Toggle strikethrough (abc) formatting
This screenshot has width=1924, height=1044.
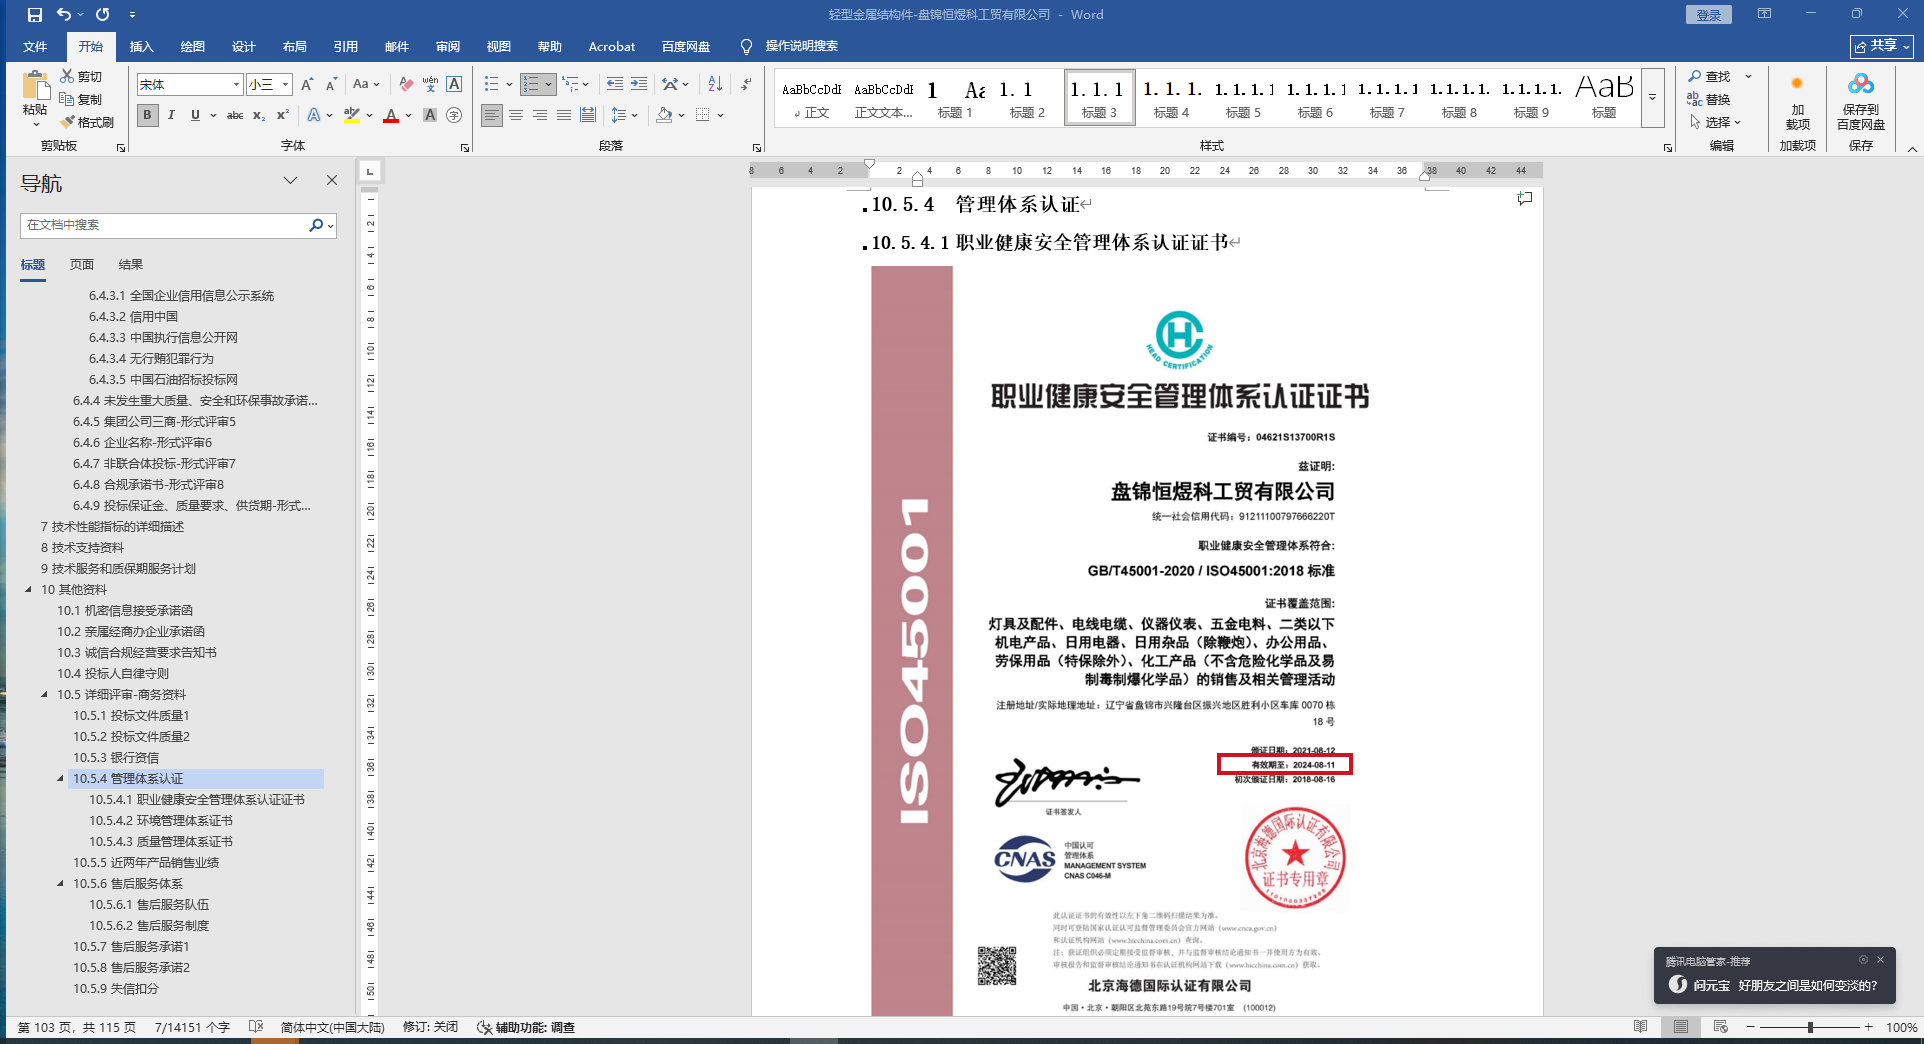click(x=235, y=115)
